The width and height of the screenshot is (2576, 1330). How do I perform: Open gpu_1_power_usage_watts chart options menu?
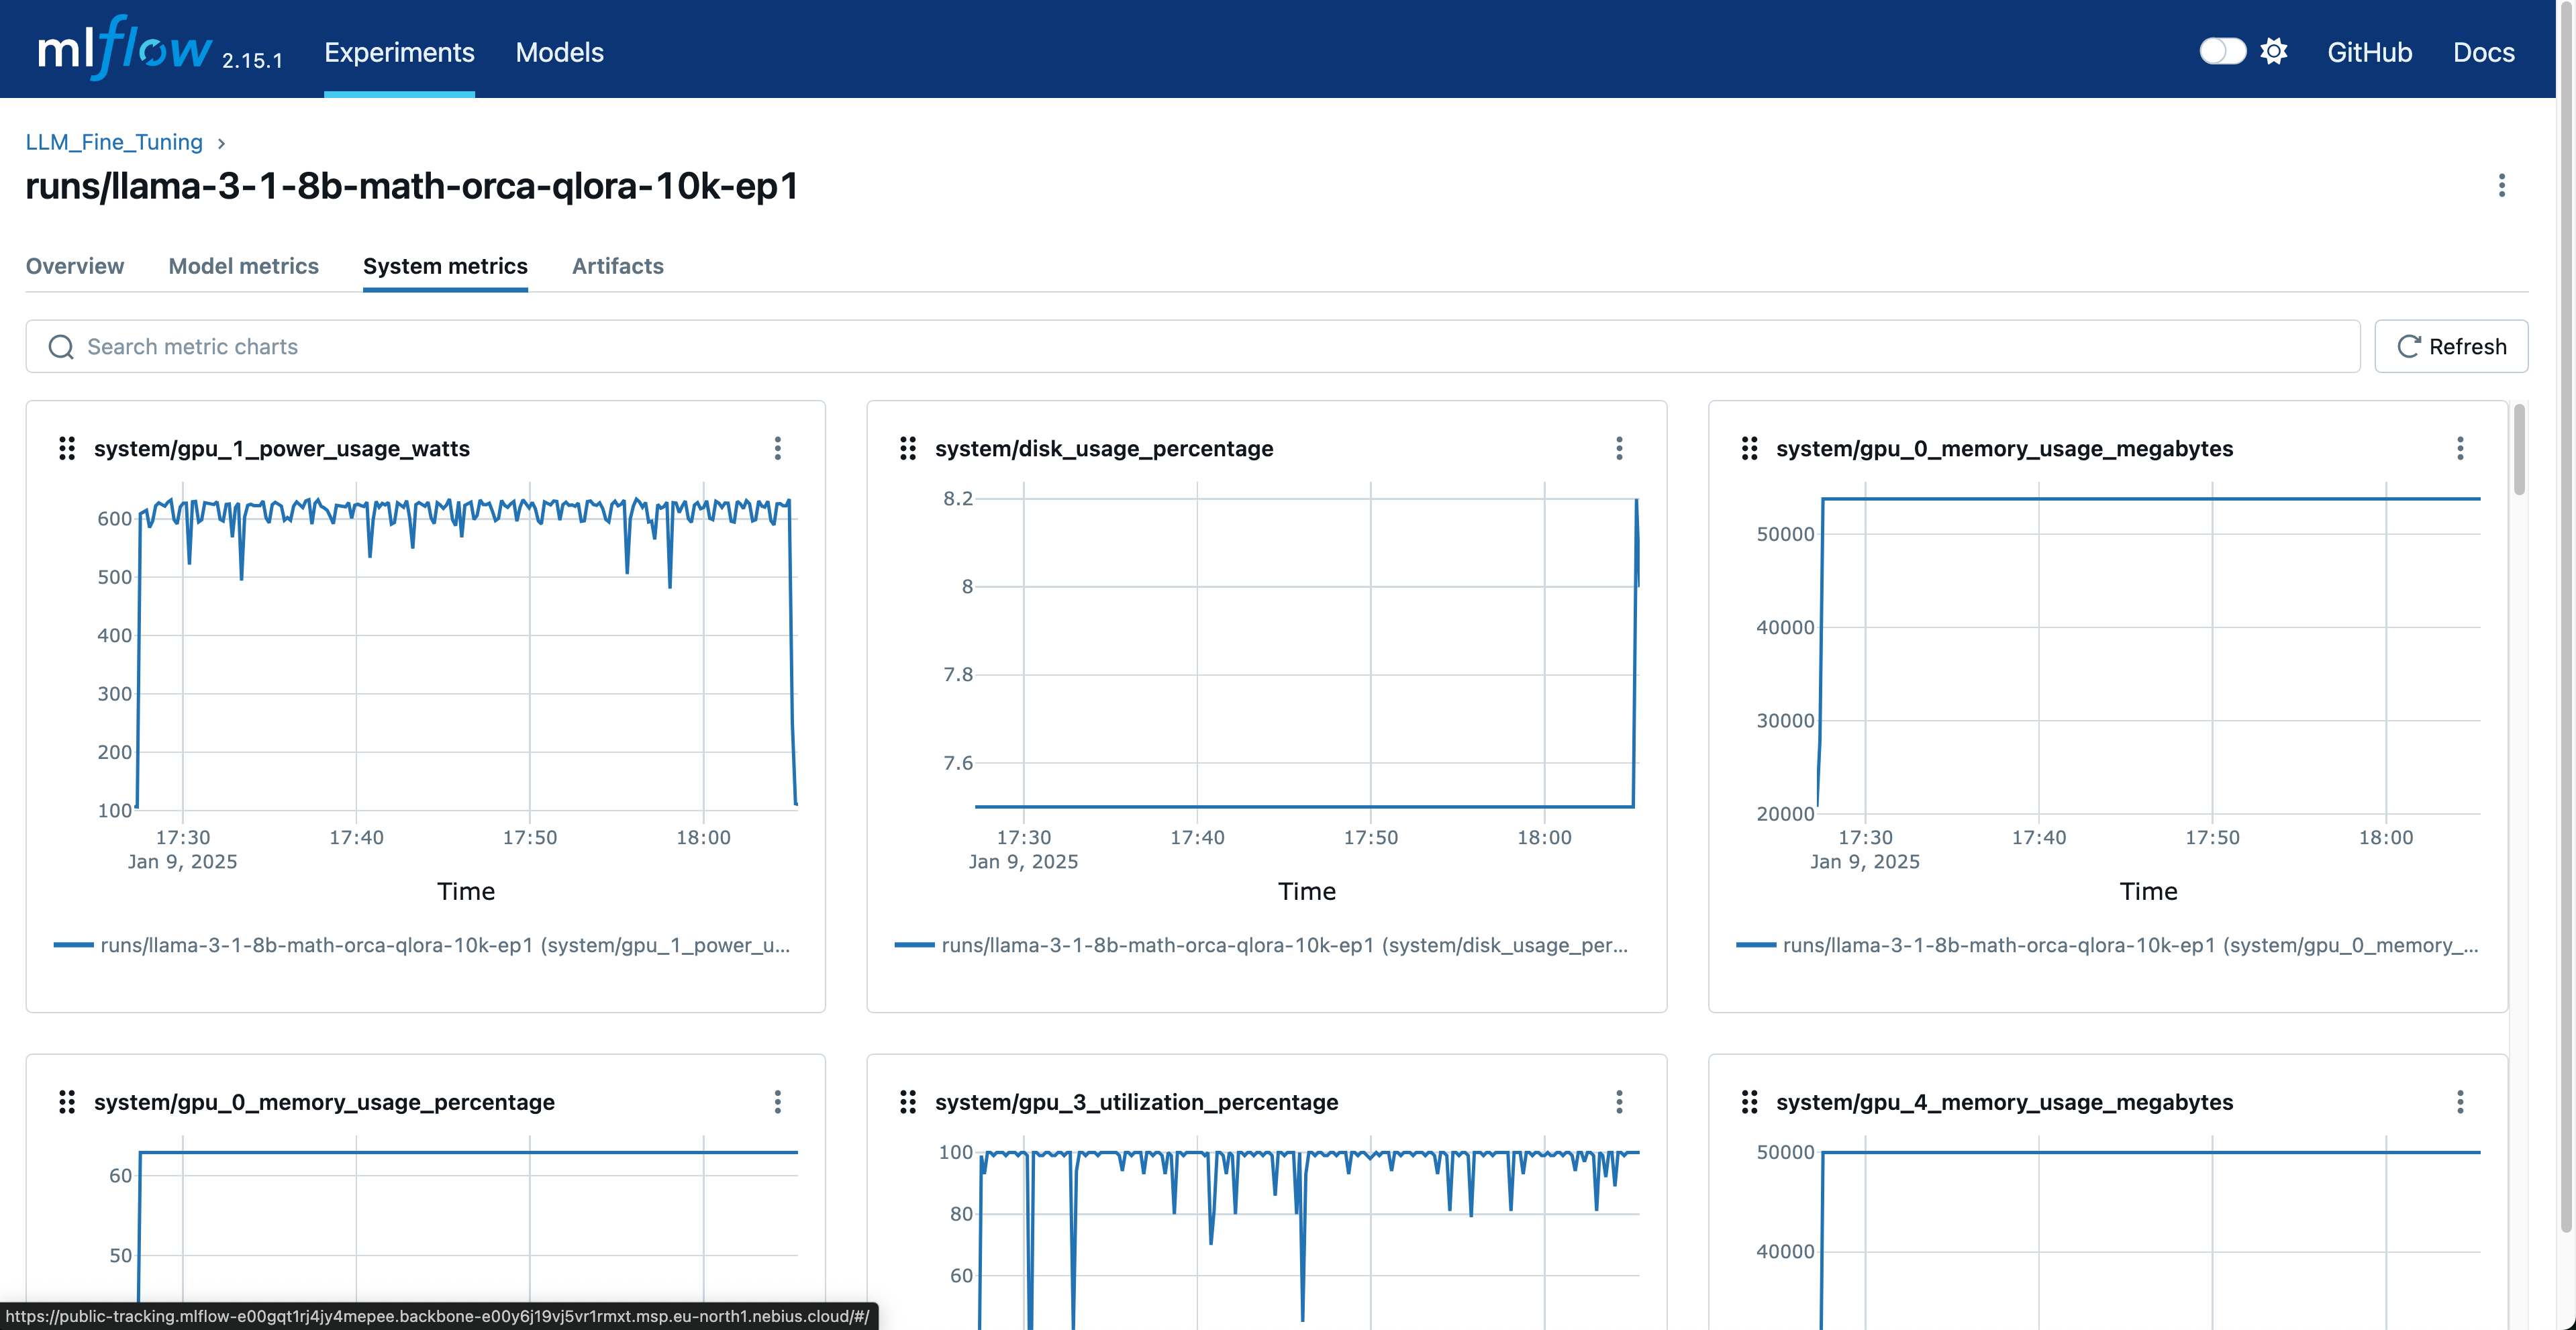[x=777, y=448]
